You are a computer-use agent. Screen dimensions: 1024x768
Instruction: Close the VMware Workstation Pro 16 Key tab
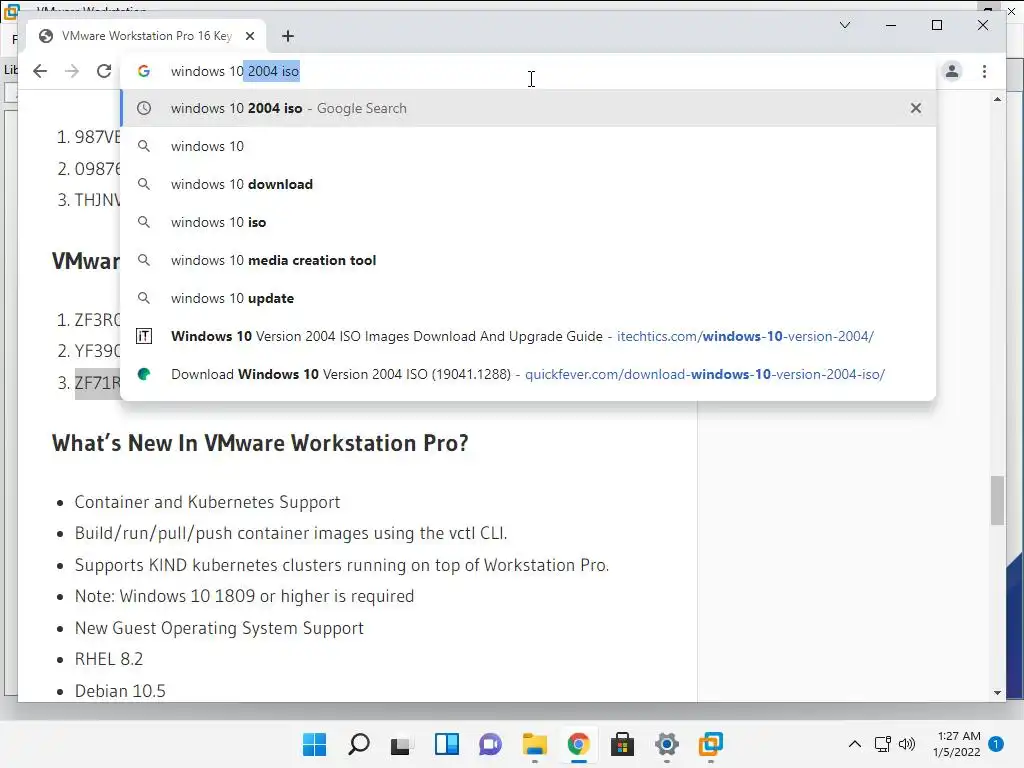(250, 36)
